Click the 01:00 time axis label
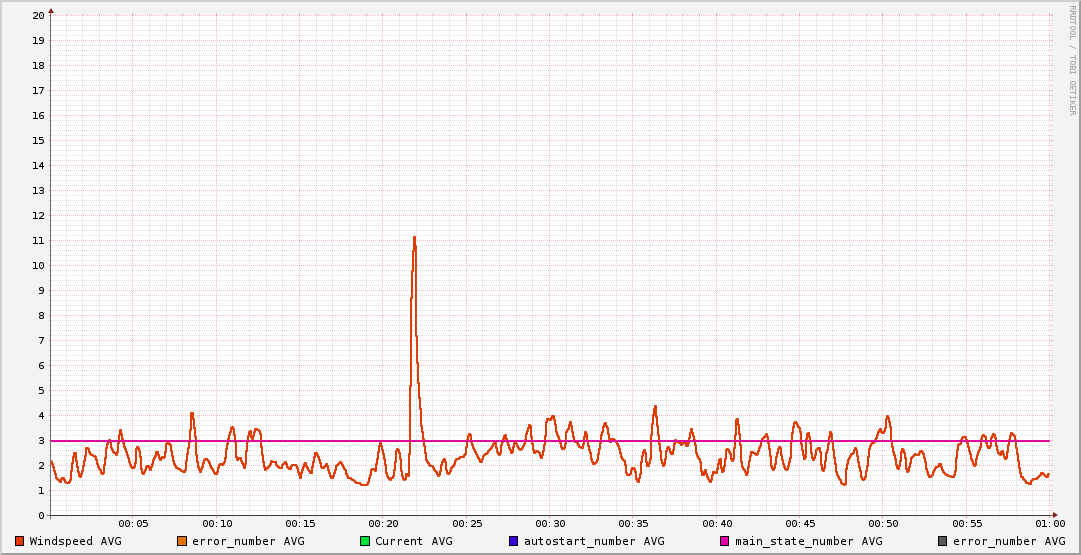The width and height of the screenshot is (1081, 555). coord(1049,524)
